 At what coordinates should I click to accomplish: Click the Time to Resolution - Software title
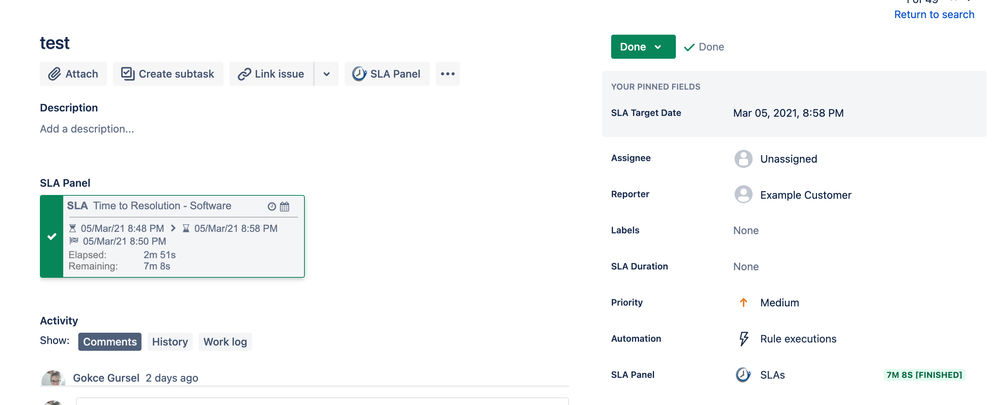pos(162,206)
